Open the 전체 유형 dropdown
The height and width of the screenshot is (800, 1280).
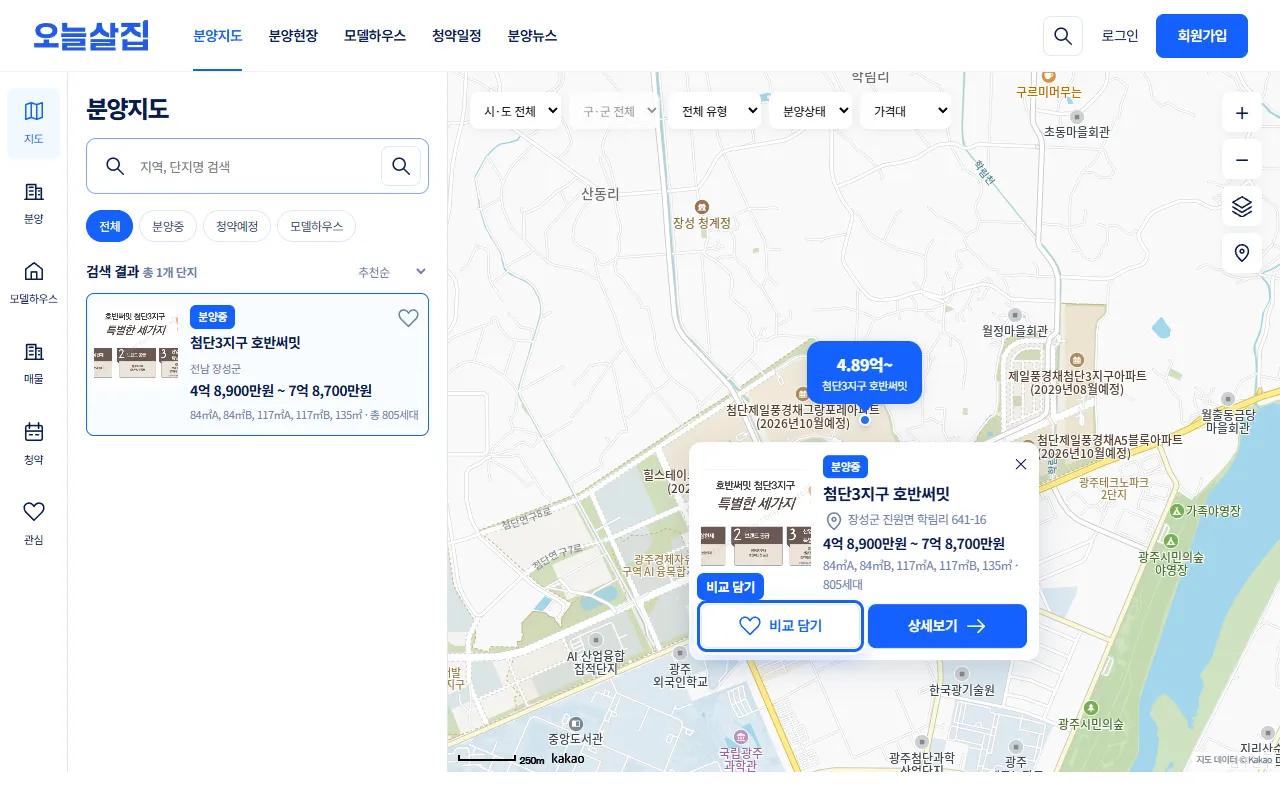[714, 111]
